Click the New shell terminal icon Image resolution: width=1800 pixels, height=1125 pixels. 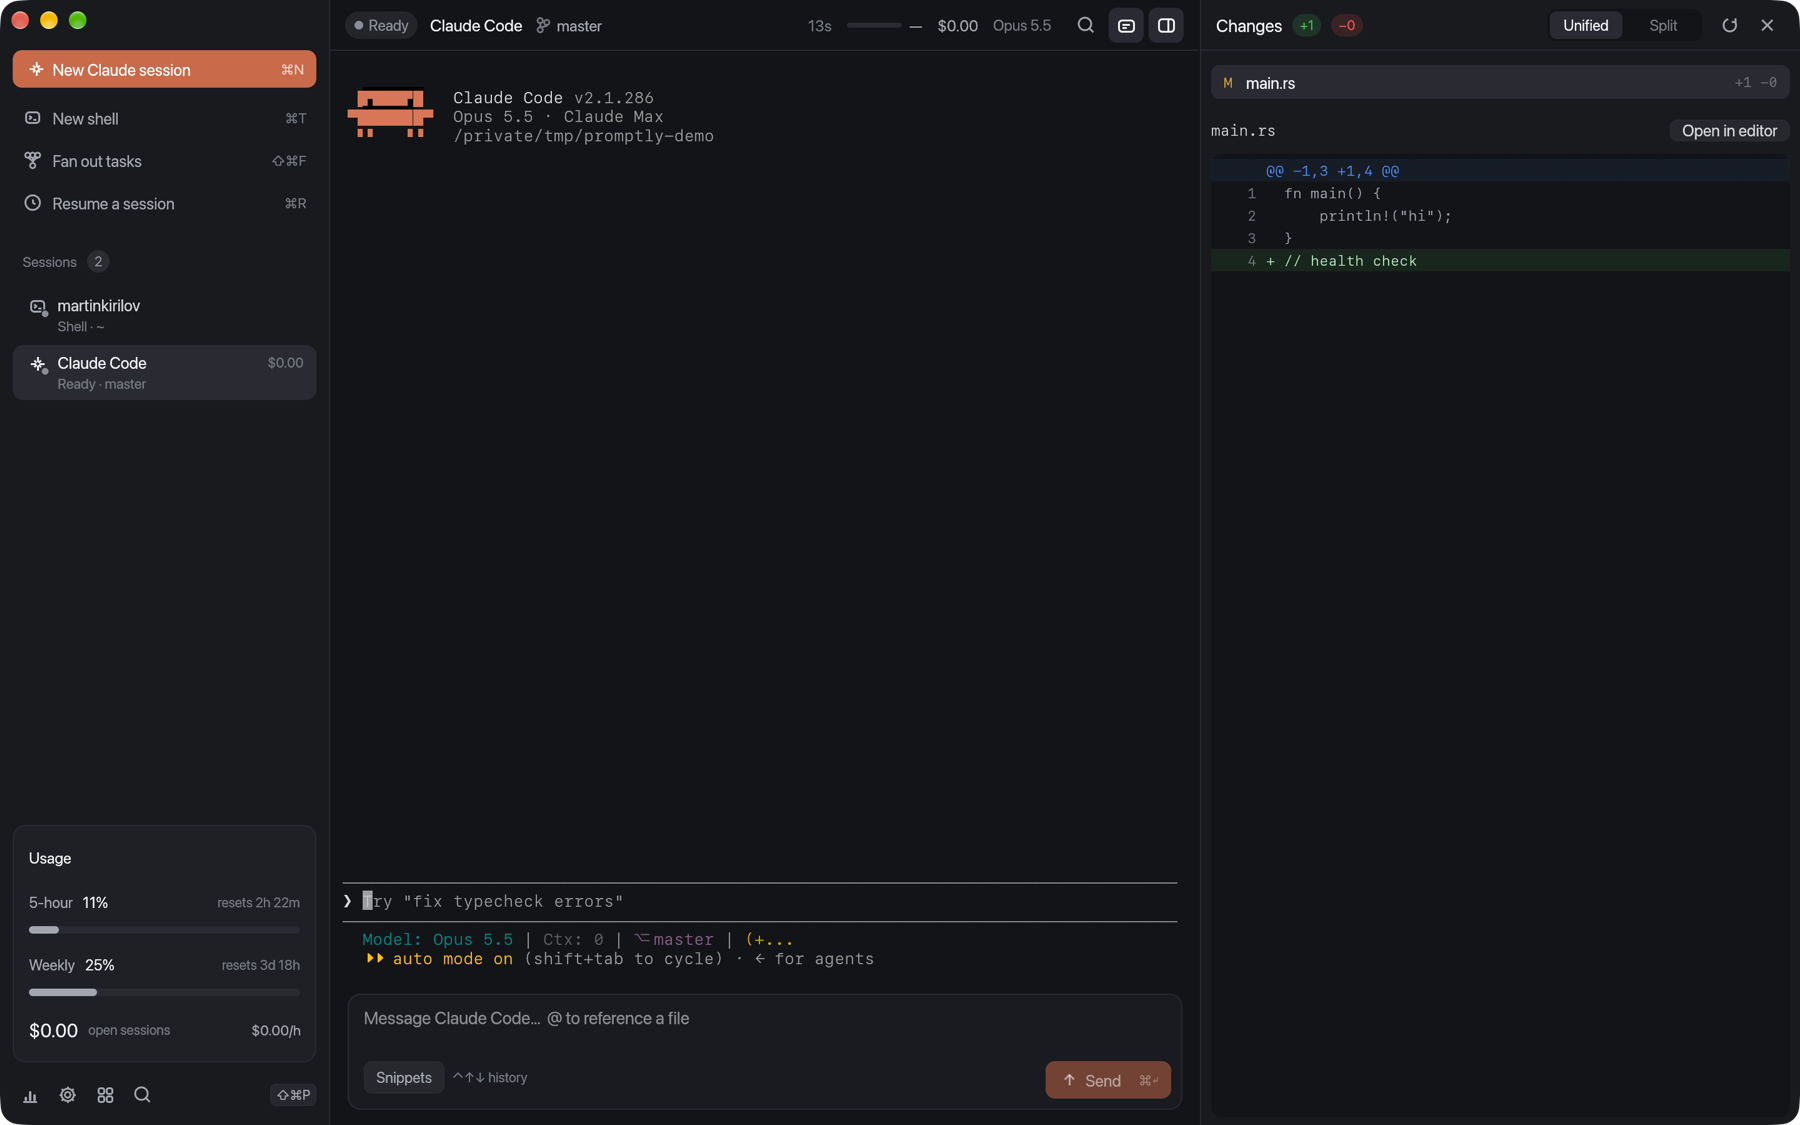click(33, 118)
